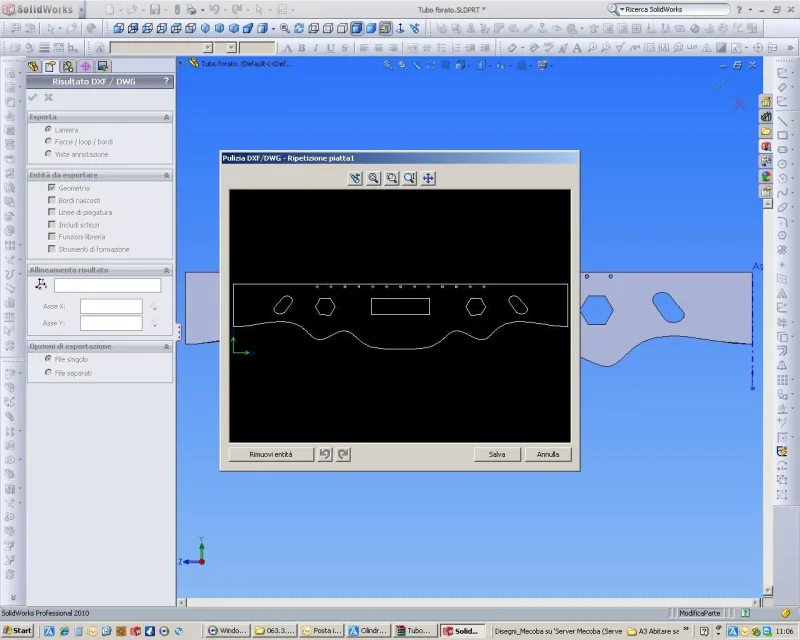
Task: Click the X cancel icon in Risultato DXF/DWG
Action: click(48, 97)
